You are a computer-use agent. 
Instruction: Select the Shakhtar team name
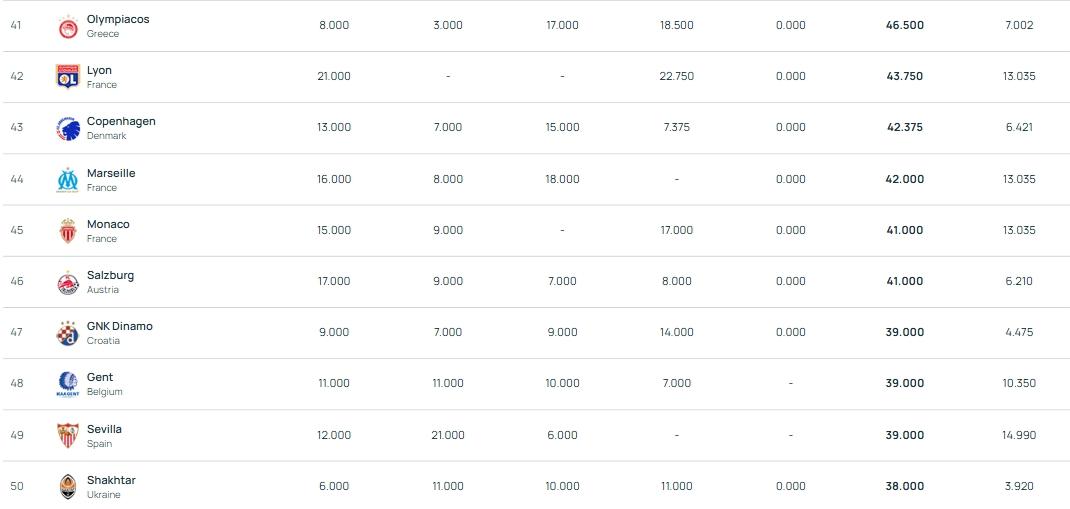(111, 480)
